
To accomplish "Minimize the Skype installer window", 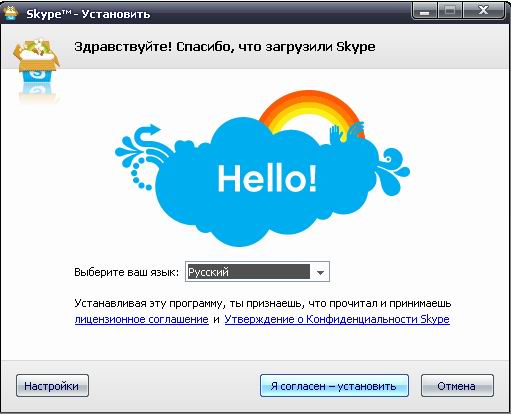I will [424, 12].
